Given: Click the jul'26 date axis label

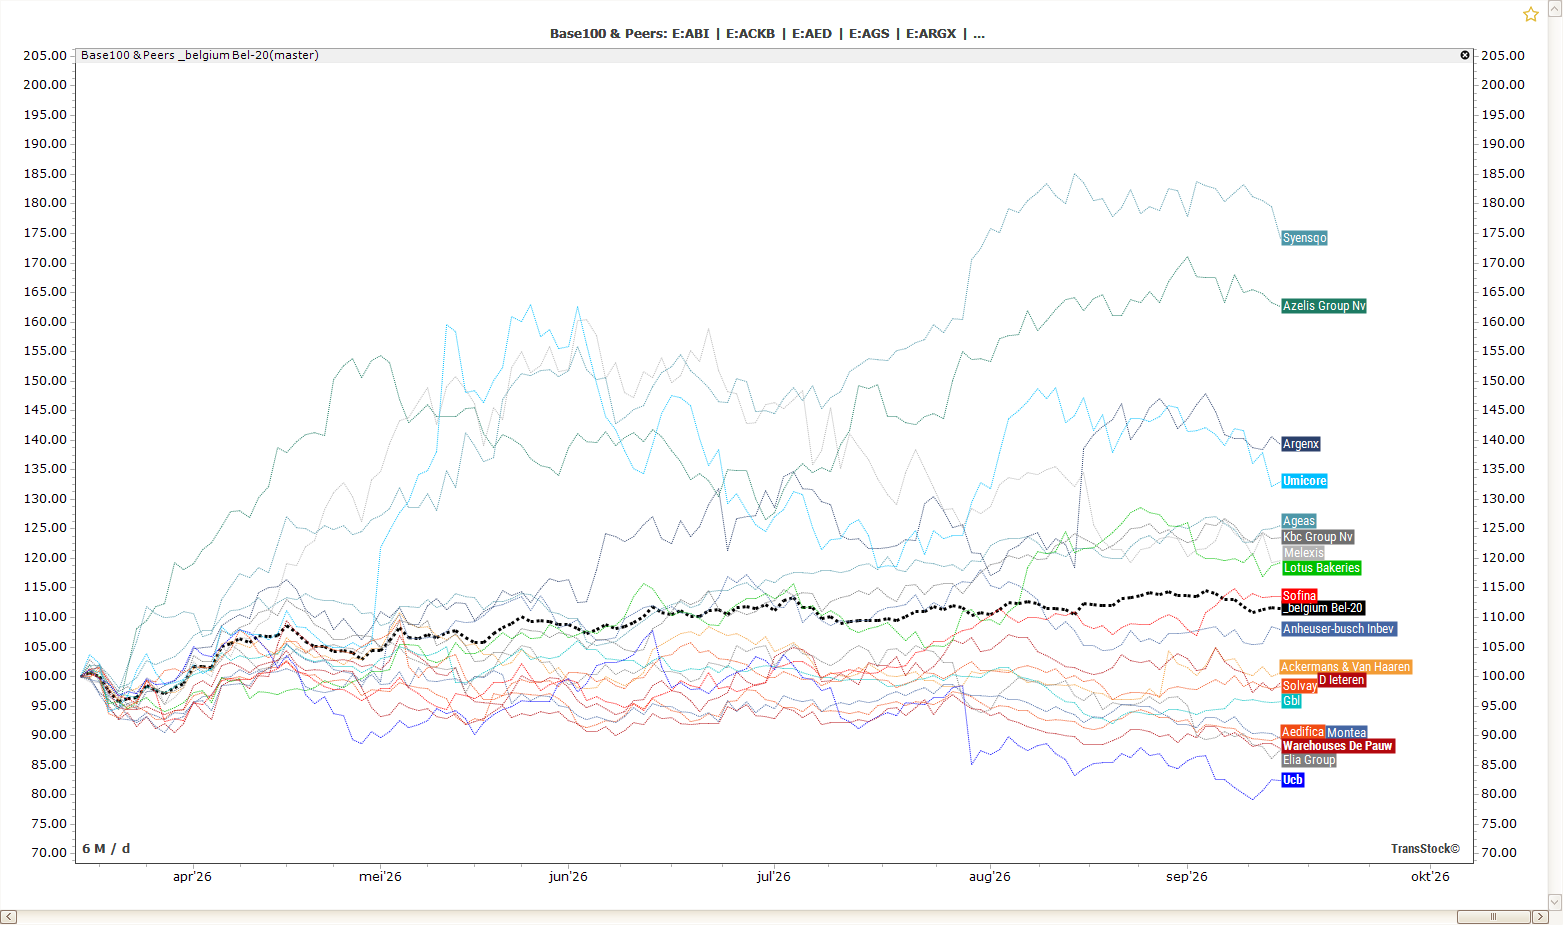Looking at the screenshot, I should point(773,877).
